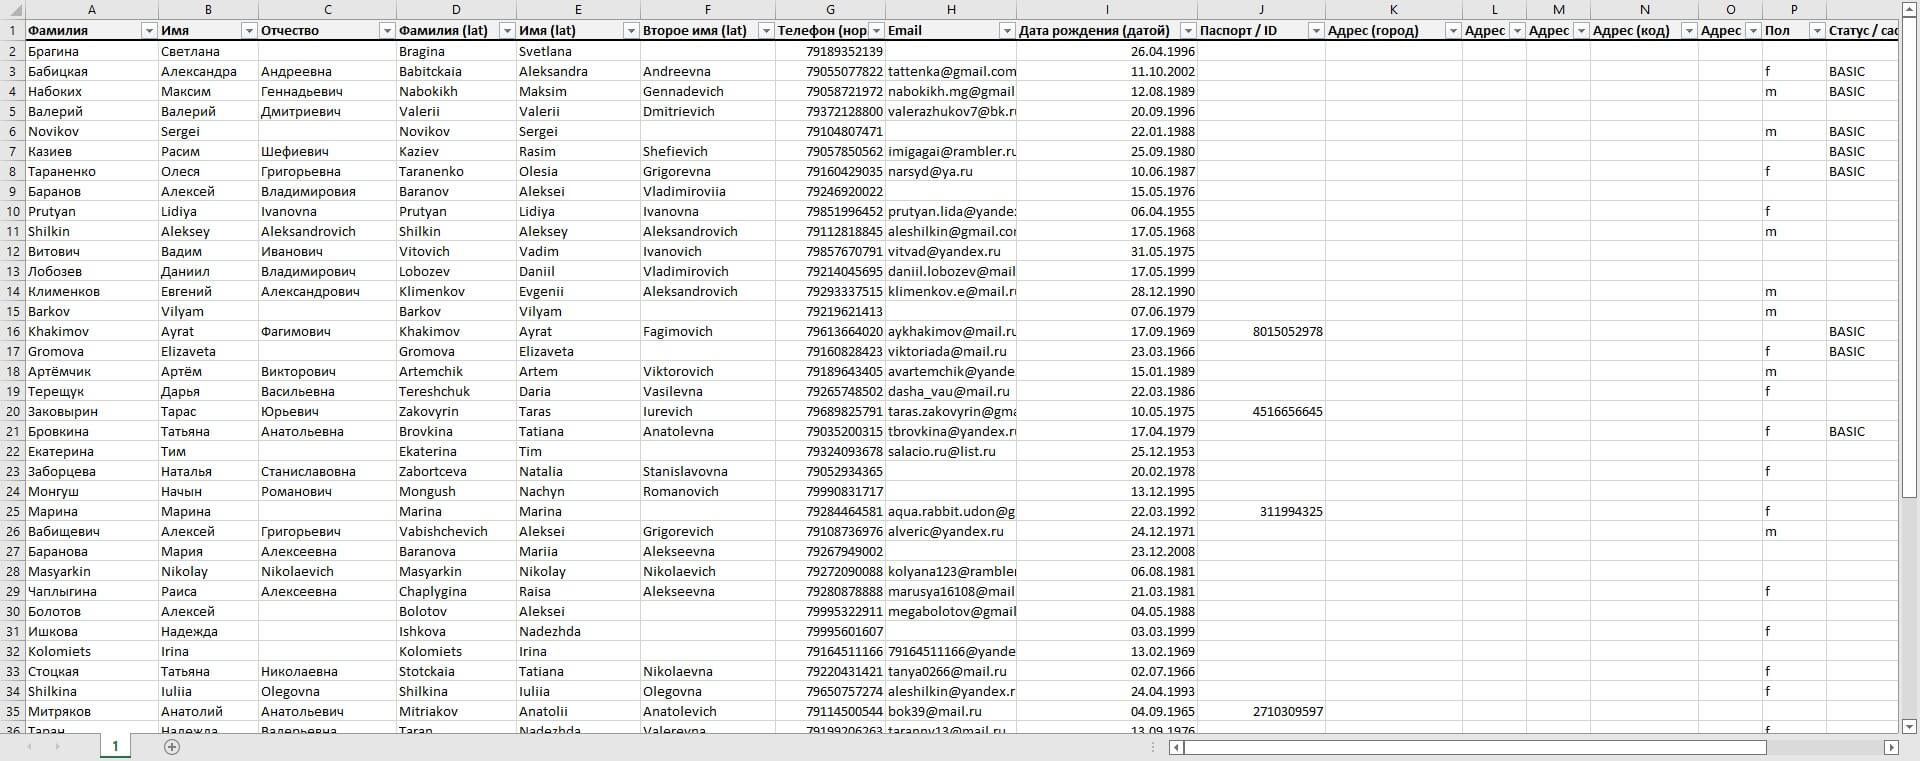
Task: Select row 16 by its row number
Action: [x=13, y=331]
